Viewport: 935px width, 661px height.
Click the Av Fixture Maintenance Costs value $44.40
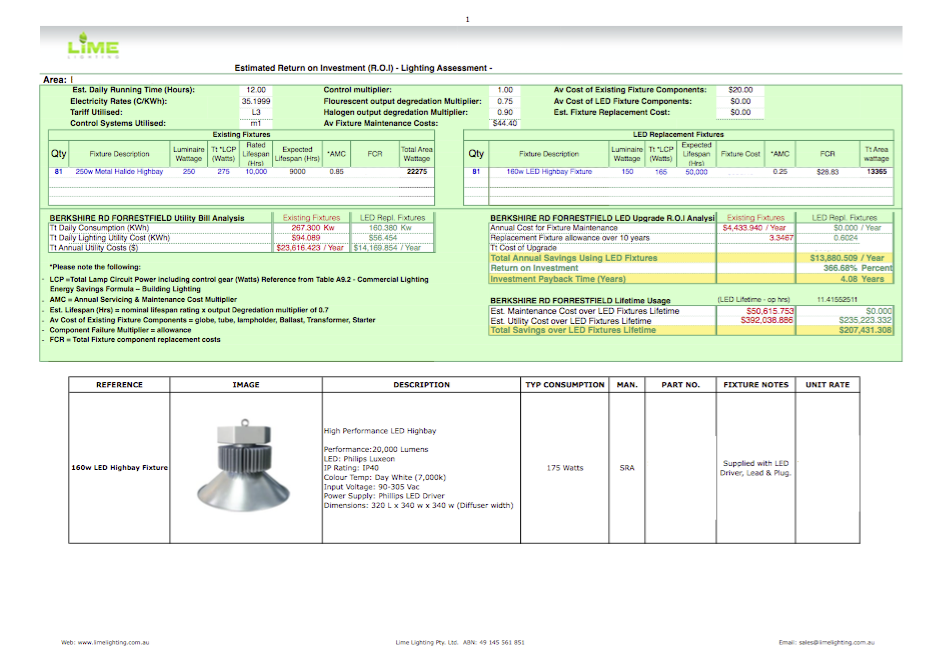[x=505, y=123]
